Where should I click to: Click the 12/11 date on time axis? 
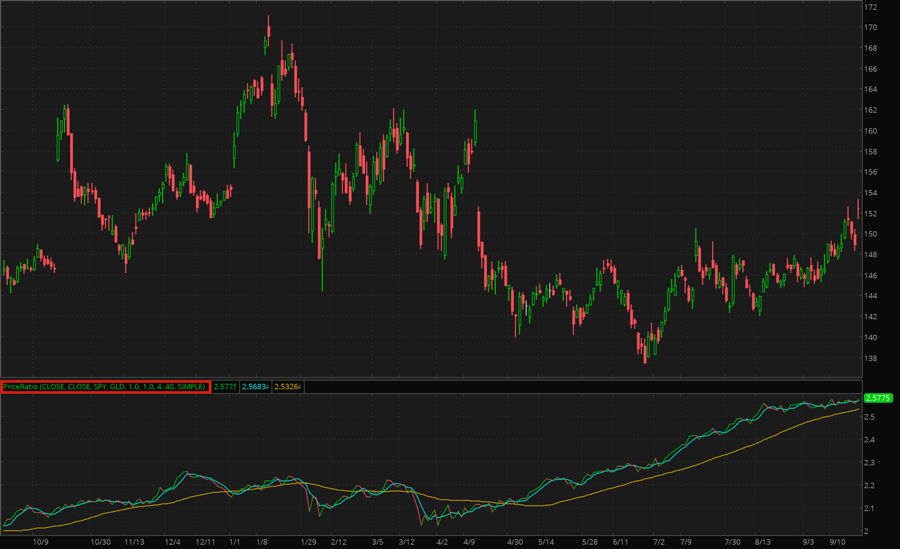(207, 541)
